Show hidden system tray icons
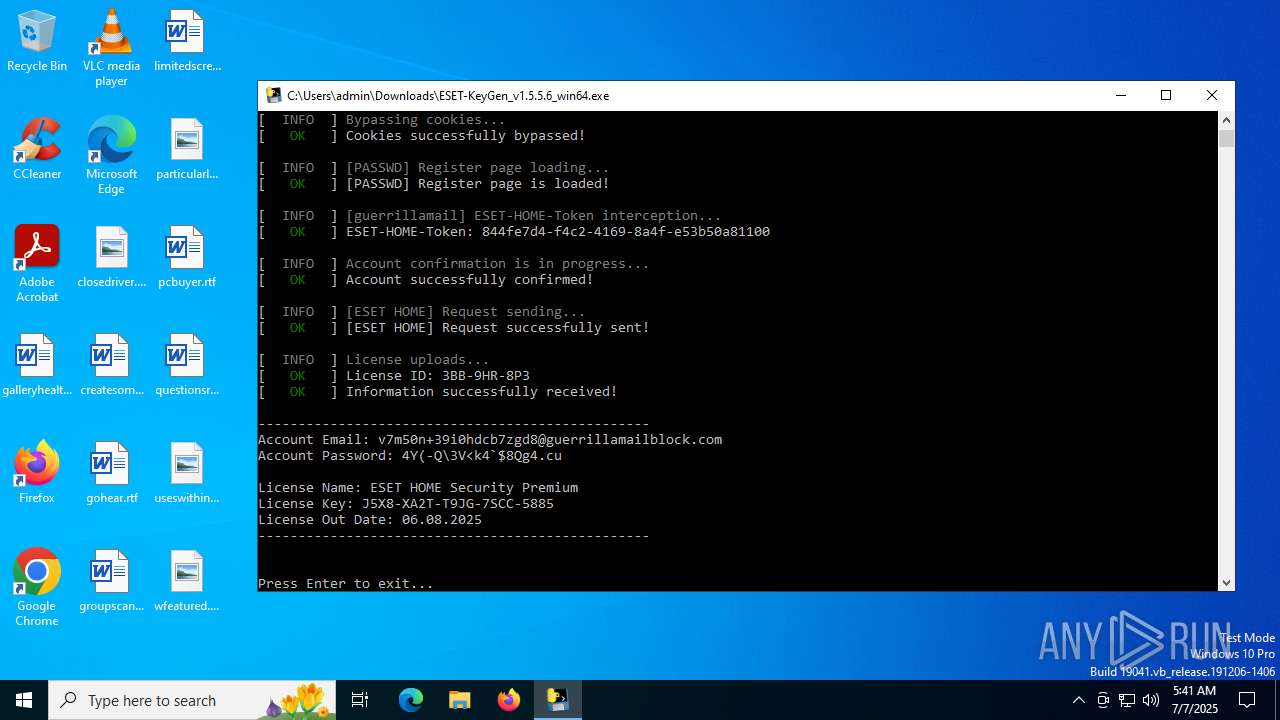This screenshot has height=720, width=1280. [1078, 700]
